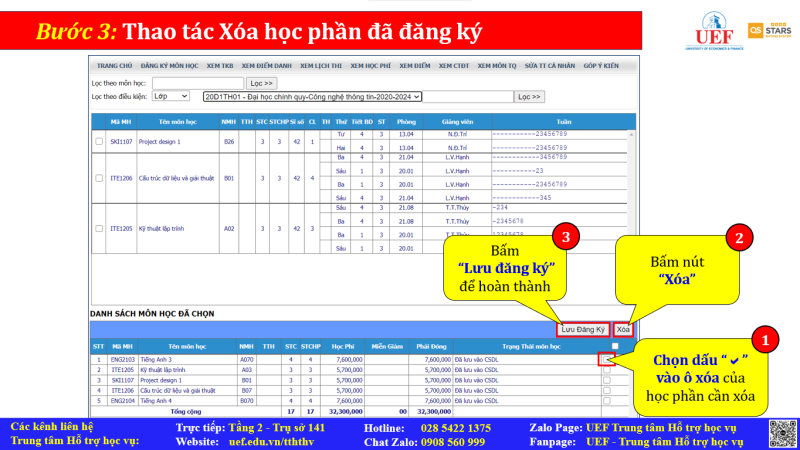Tick the checkbox for ITE1206 course row
Image resolution: width=800 pixels, height=450 pixels.
[x=98, y=178]
